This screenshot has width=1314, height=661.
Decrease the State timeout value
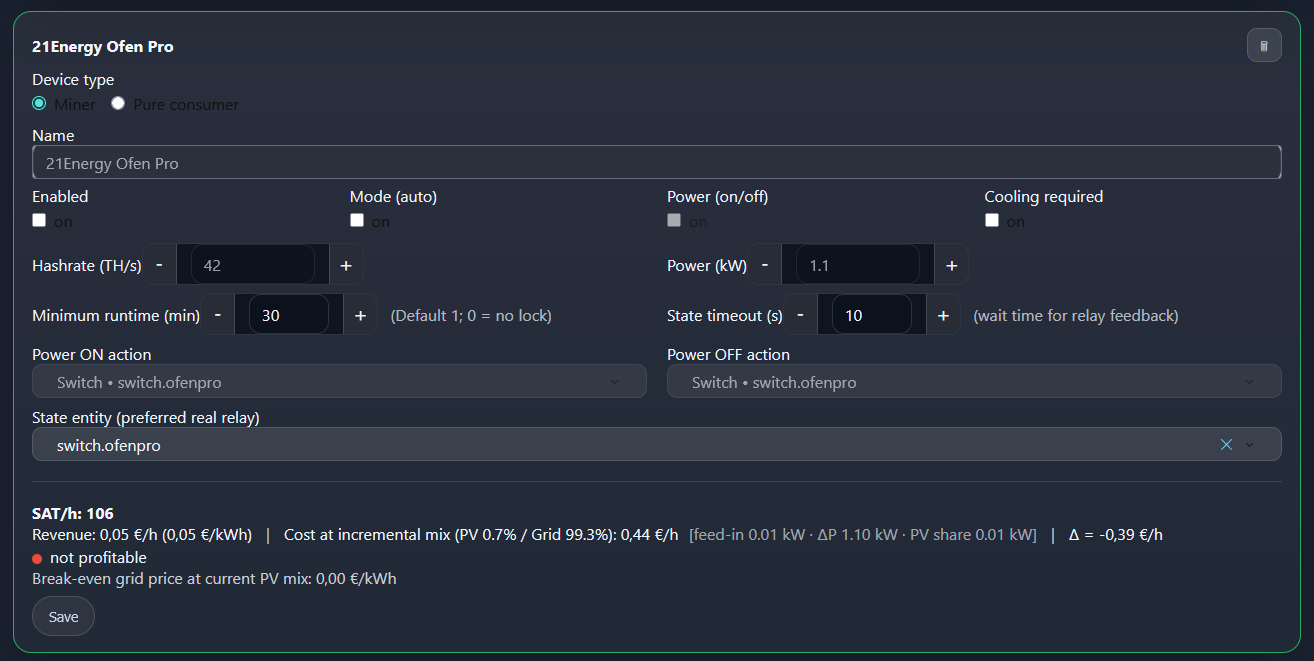(x=800, y=315)
